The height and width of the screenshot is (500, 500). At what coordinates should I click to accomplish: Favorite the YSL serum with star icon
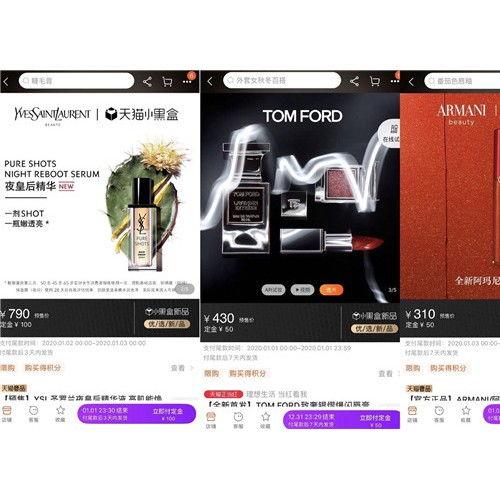coord(60,413)
